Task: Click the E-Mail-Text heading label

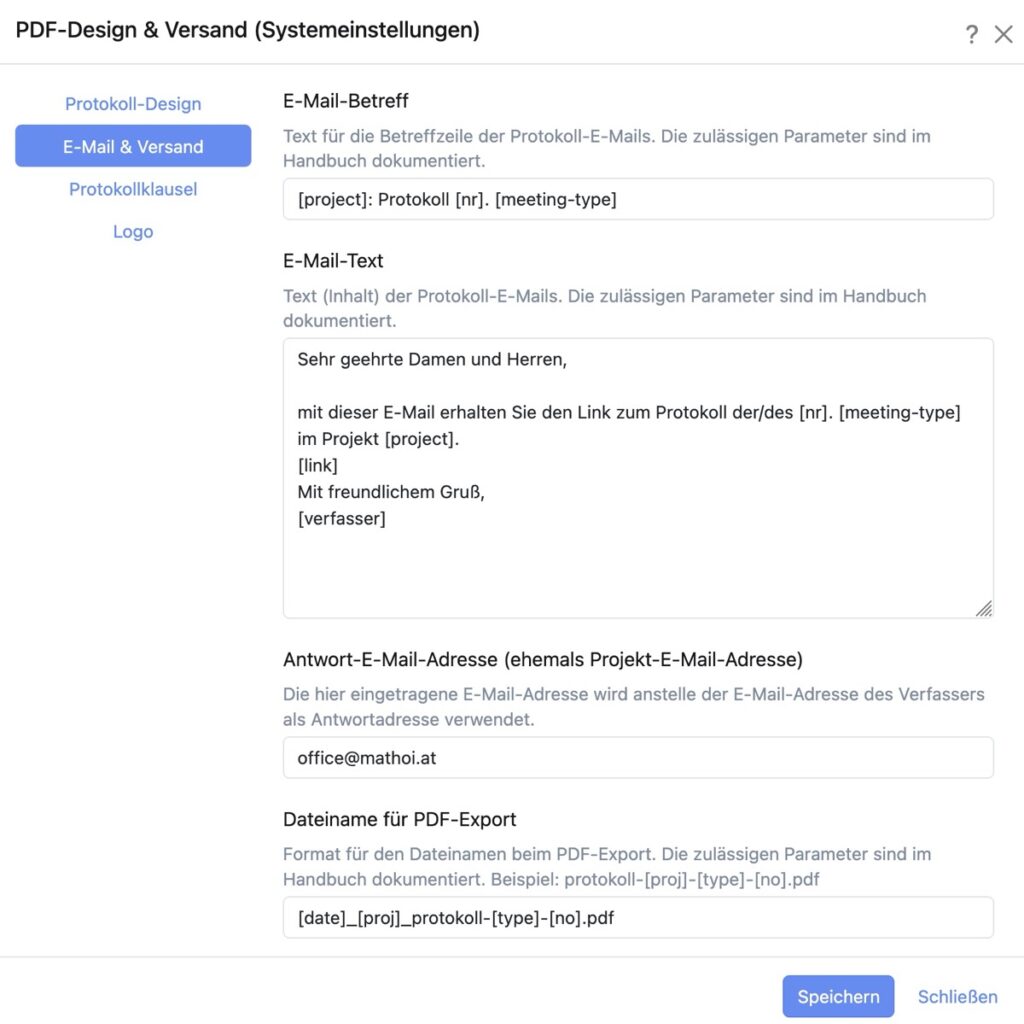Action: (333, 261)
